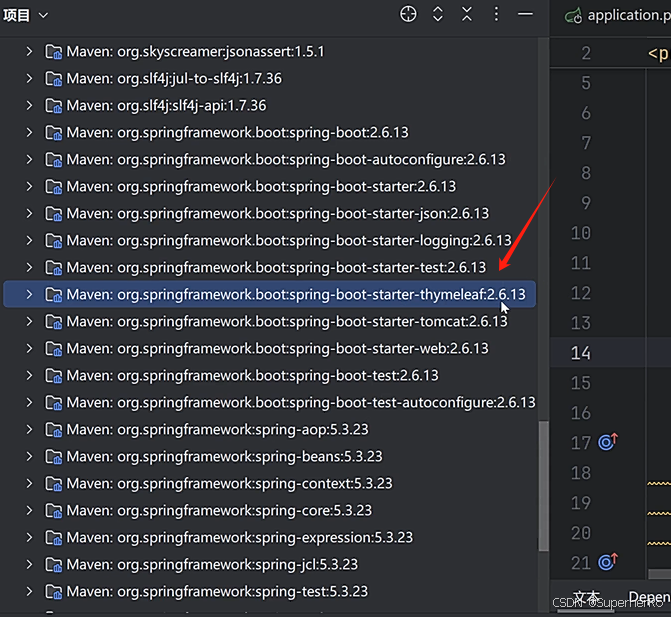Select spring-boot-starter-test:2.6.13 row
671x617 pixels.
point(269,267)
